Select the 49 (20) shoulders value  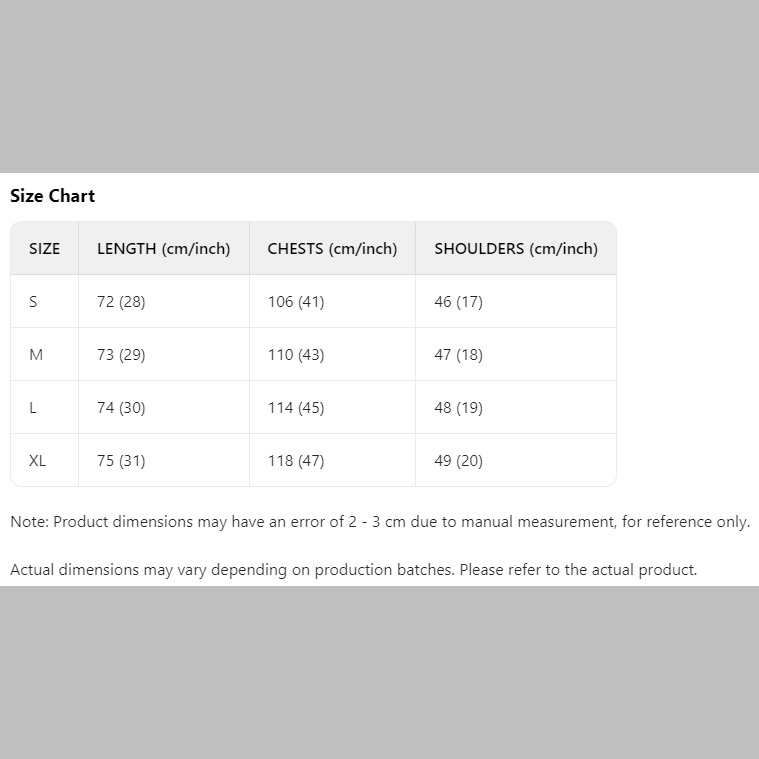(x=458, y=461)
